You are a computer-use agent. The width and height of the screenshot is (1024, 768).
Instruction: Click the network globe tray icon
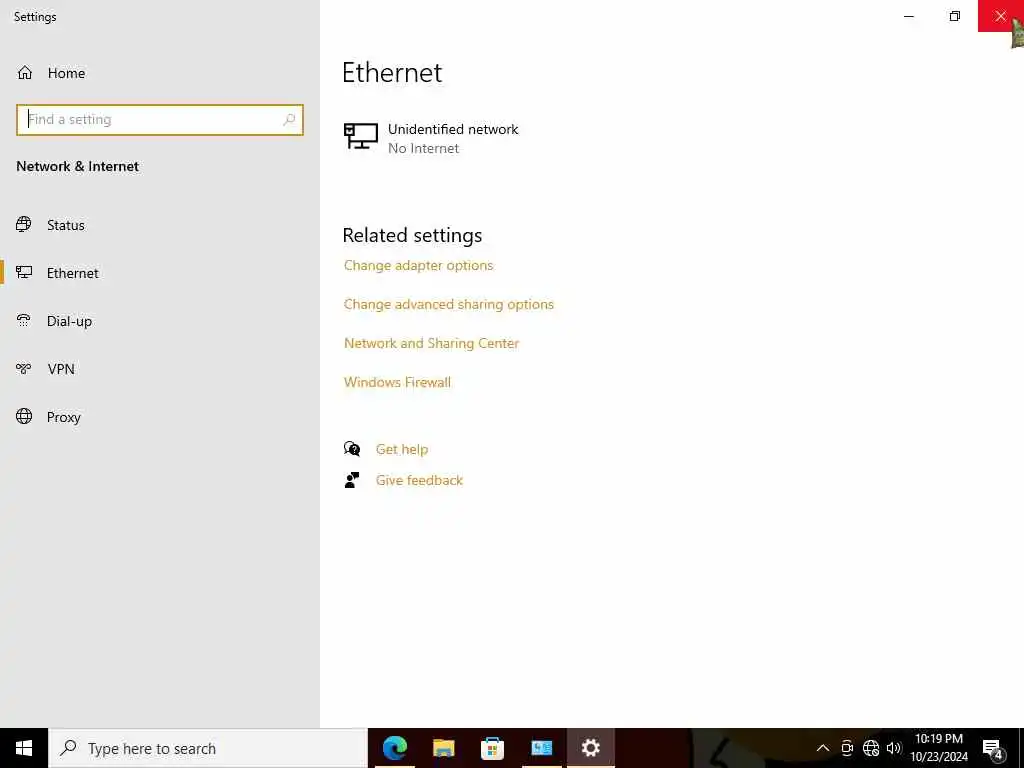871,748
